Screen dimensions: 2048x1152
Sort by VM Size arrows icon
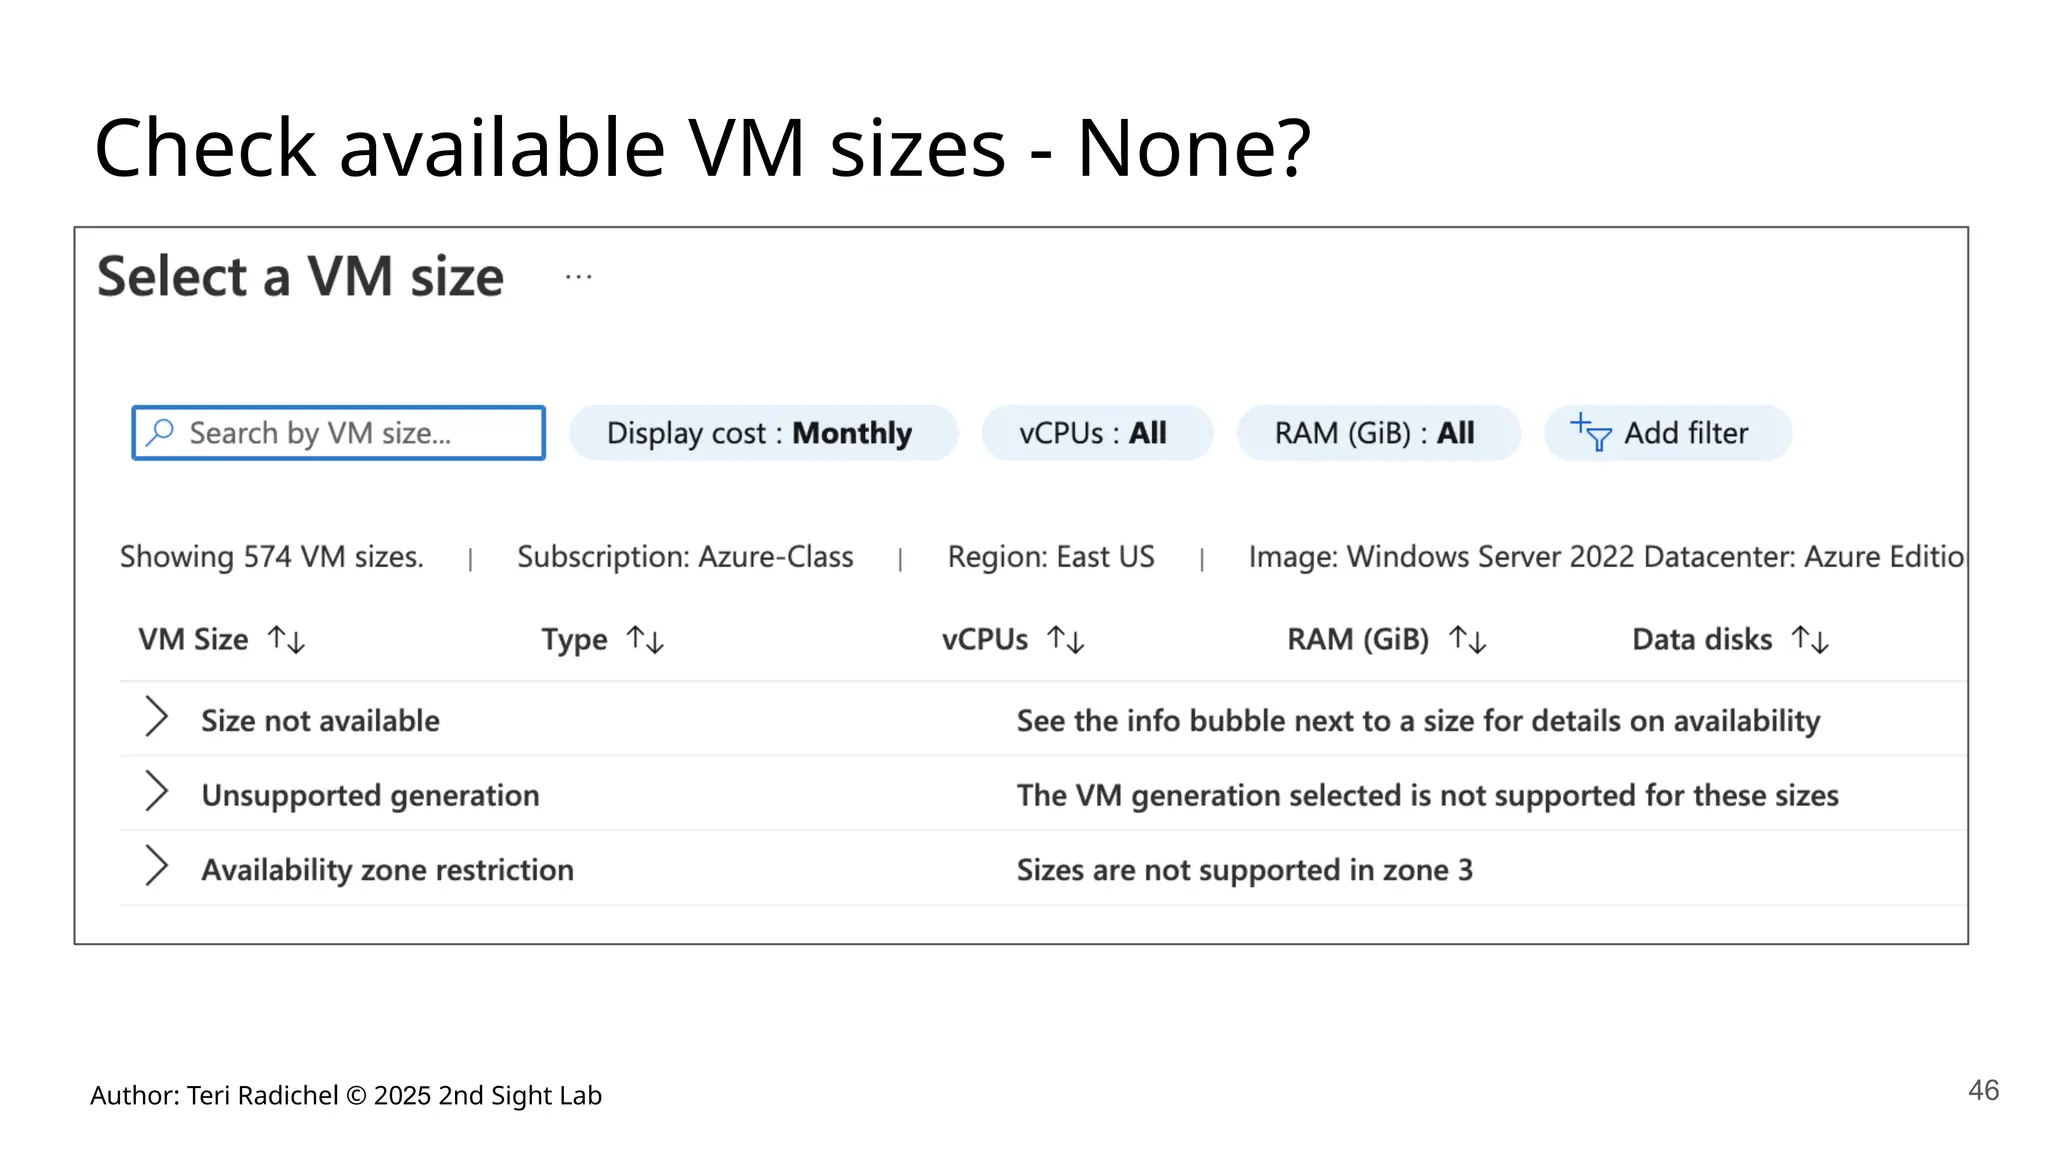286,640
